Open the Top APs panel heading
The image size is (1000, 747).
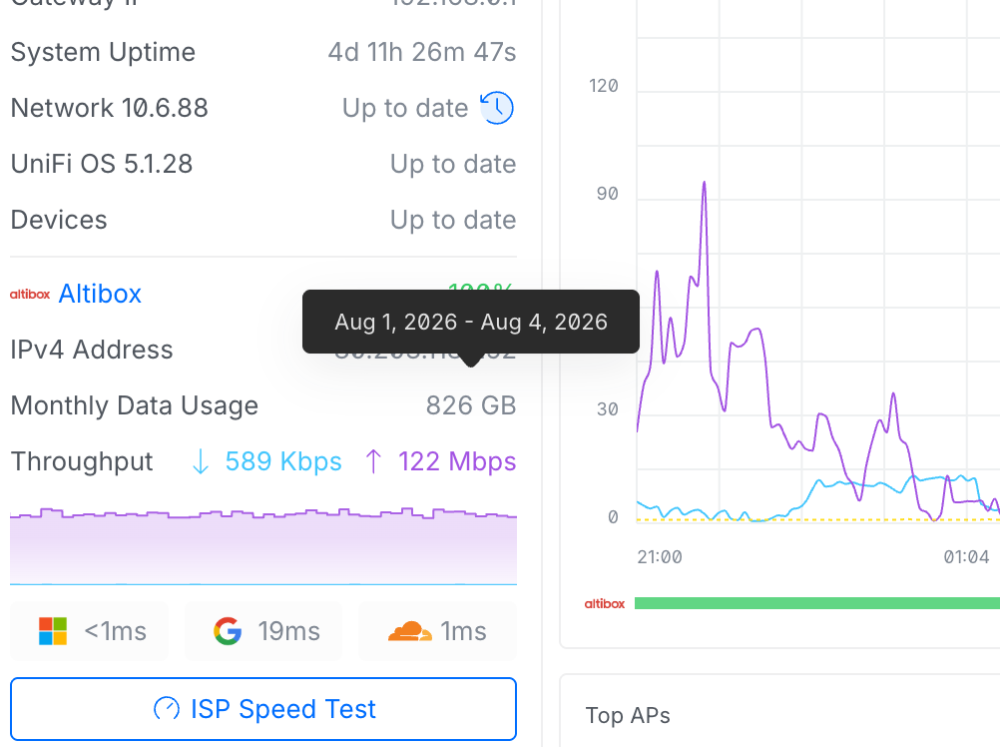(x=628, y=716)
